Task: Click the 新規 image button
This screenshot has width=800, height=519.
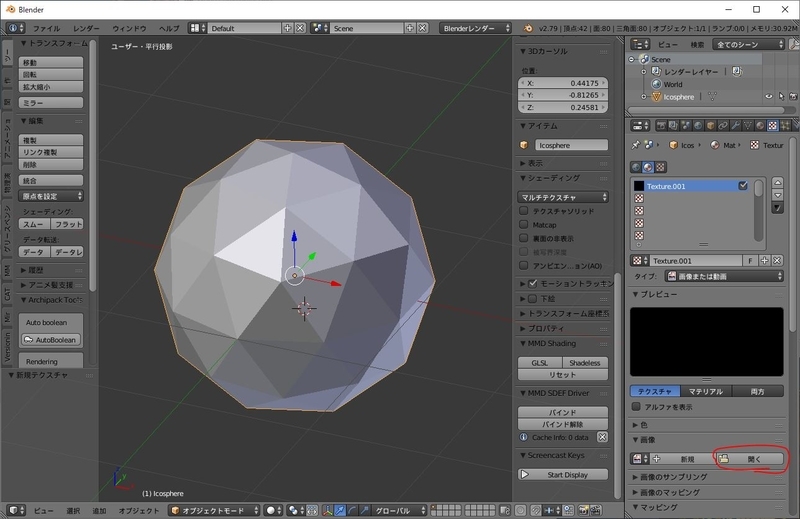Action: point(682,459)
